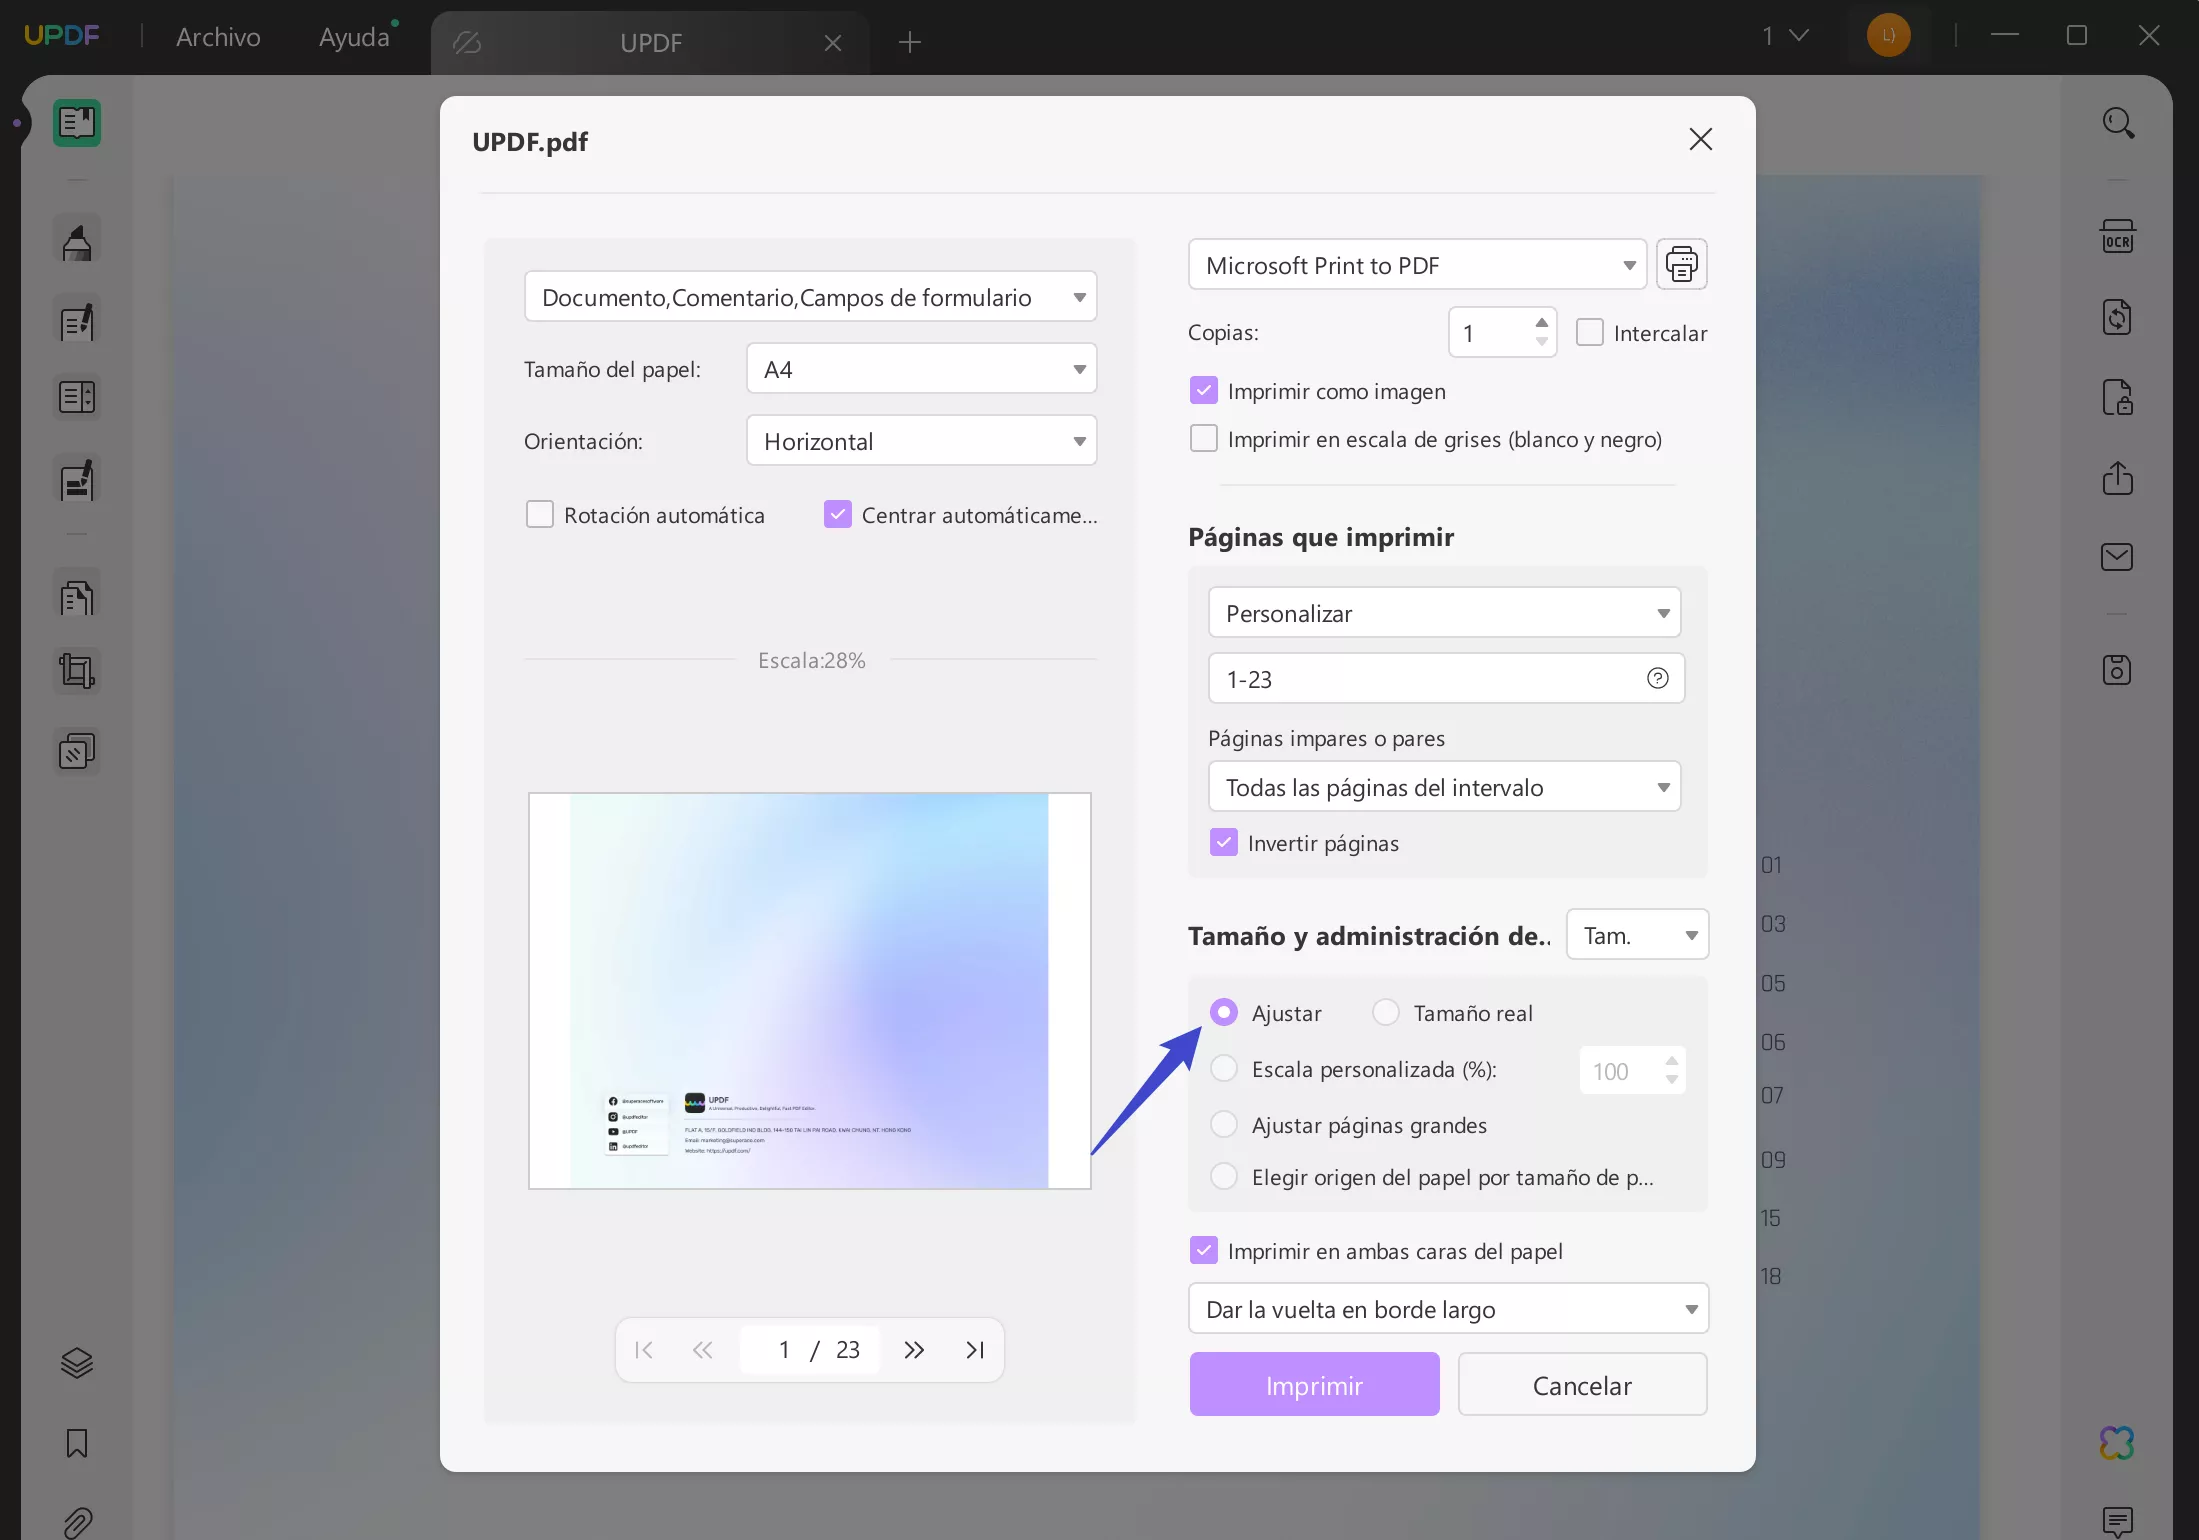Uncheck Imprimir en ambas caras del papel

tap(1204, 1251)
